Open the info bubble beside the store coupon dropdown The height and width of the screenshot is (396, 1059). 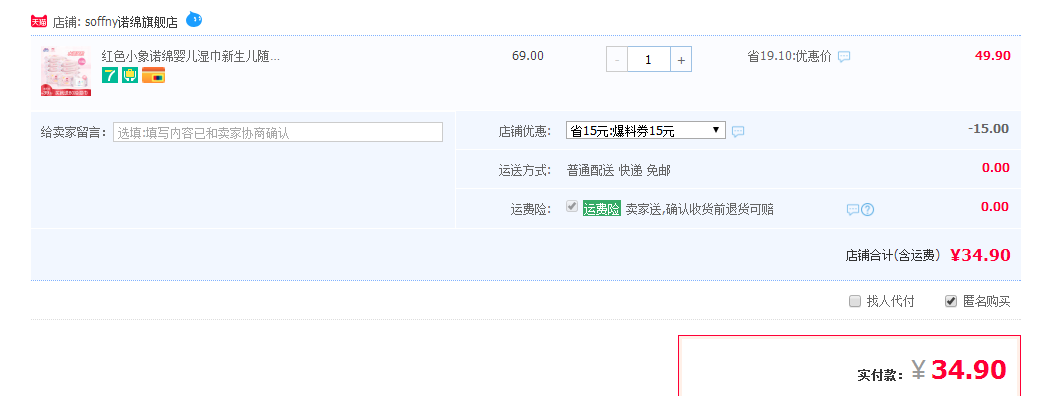738,131
